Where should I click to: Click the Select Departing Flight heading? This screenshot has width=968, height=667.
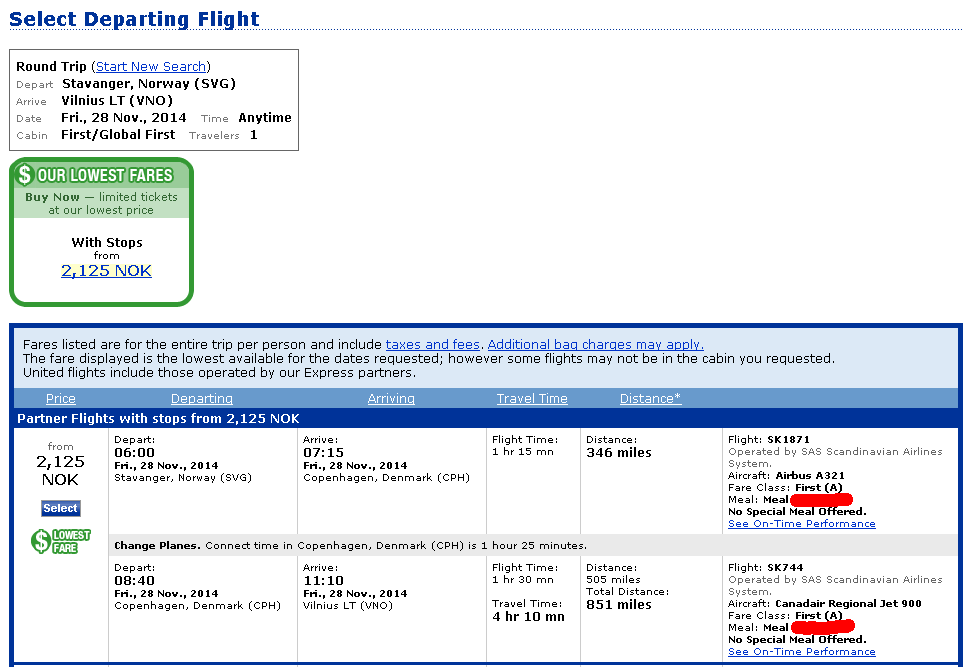134,19
